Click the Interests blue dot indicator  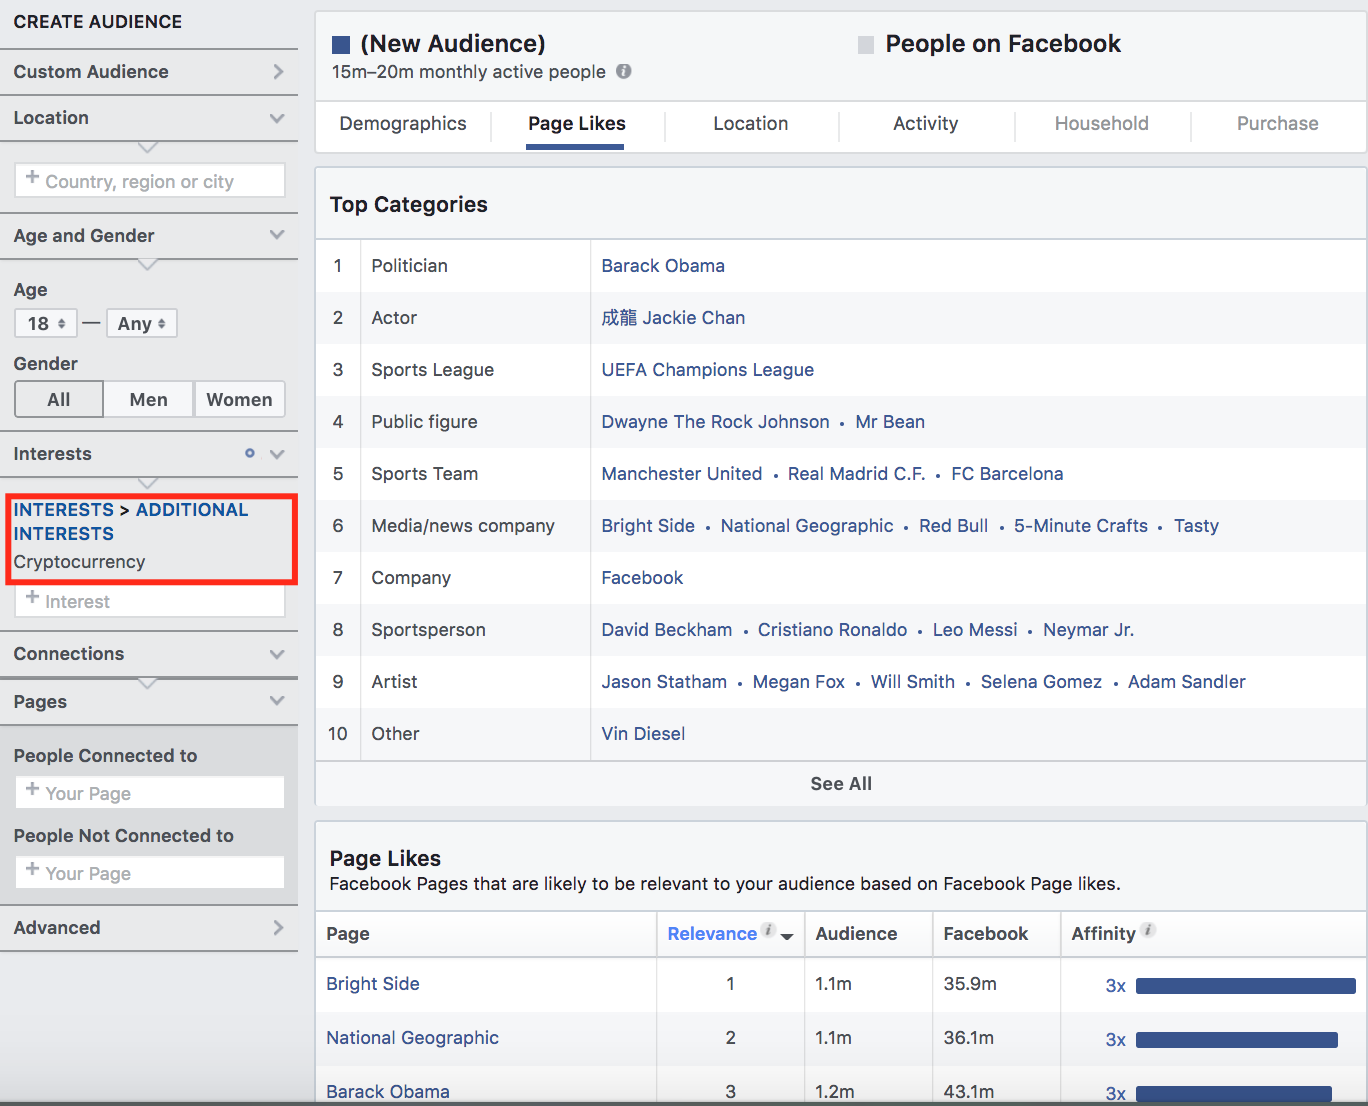[x=250, y=453]
